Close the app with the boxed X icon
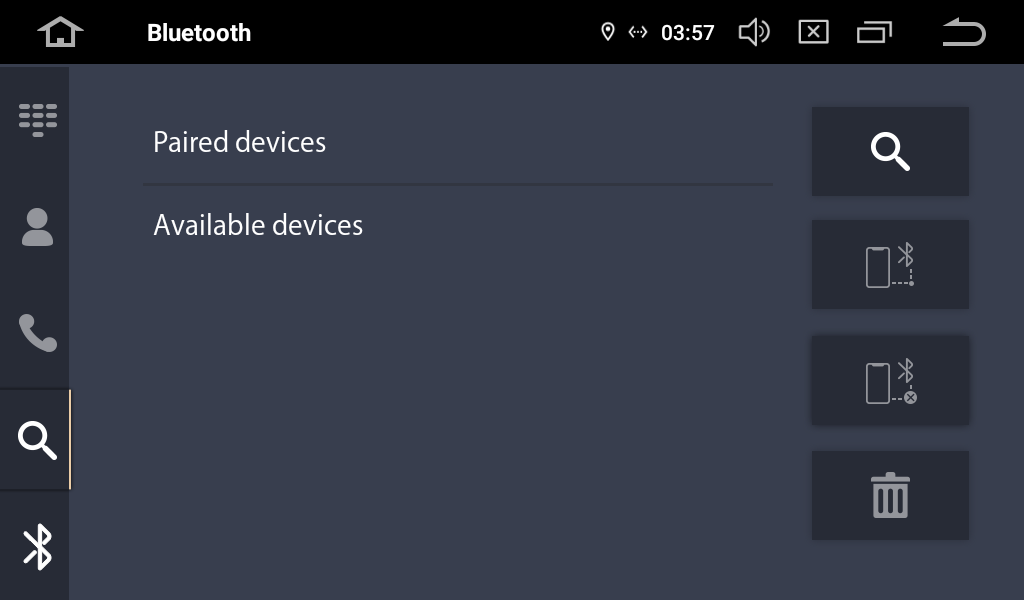The height and width of the screenshot is (600, 1024). point(813,33)
